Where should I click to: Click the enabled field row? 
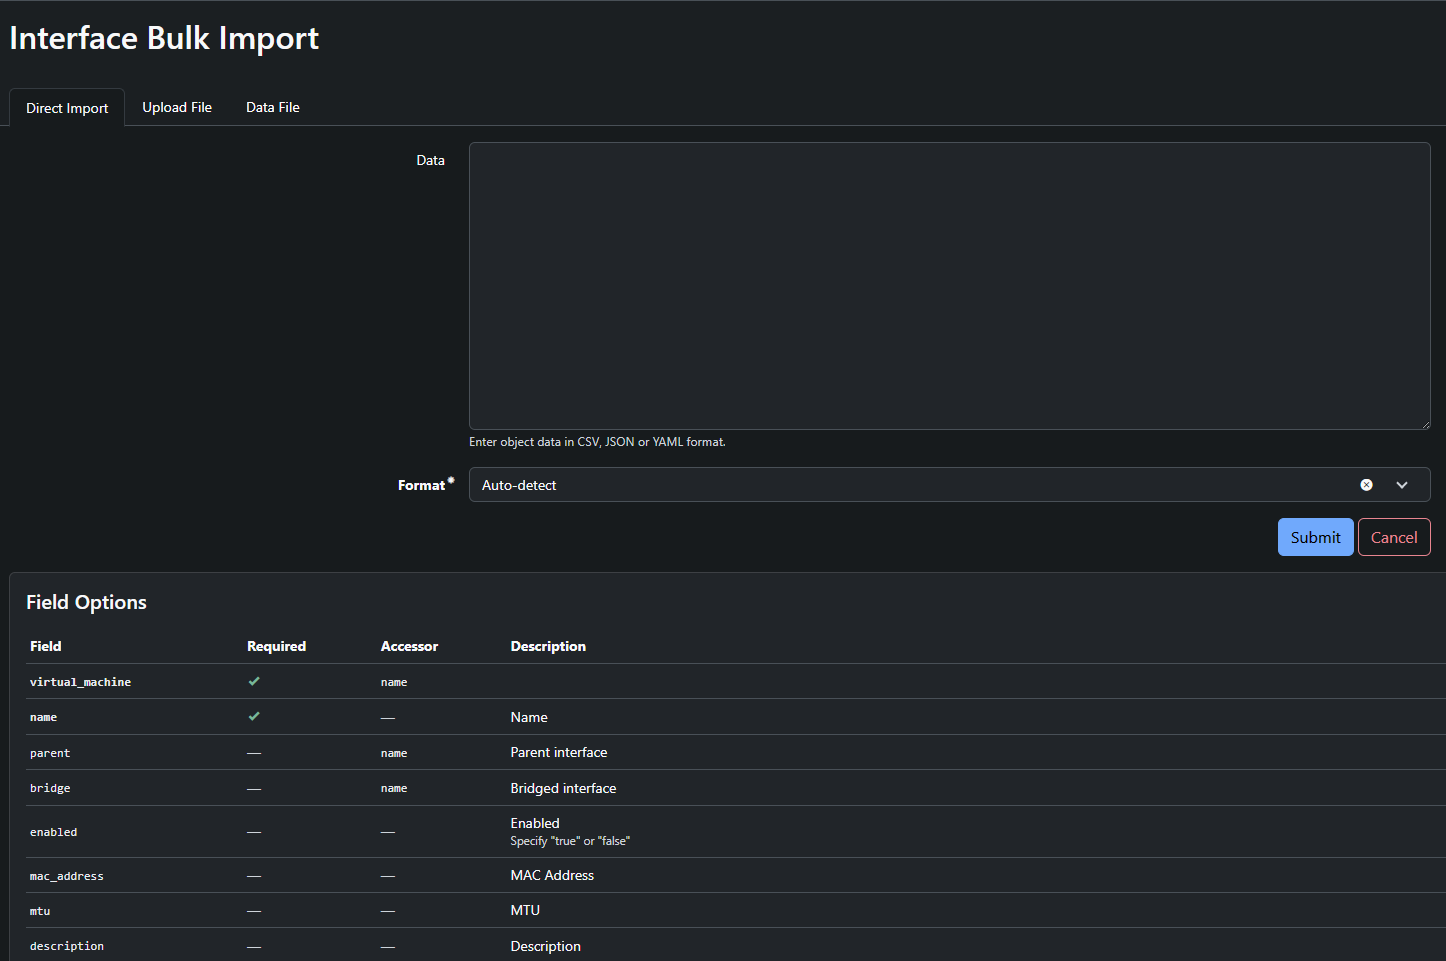[x=54, y=831]
